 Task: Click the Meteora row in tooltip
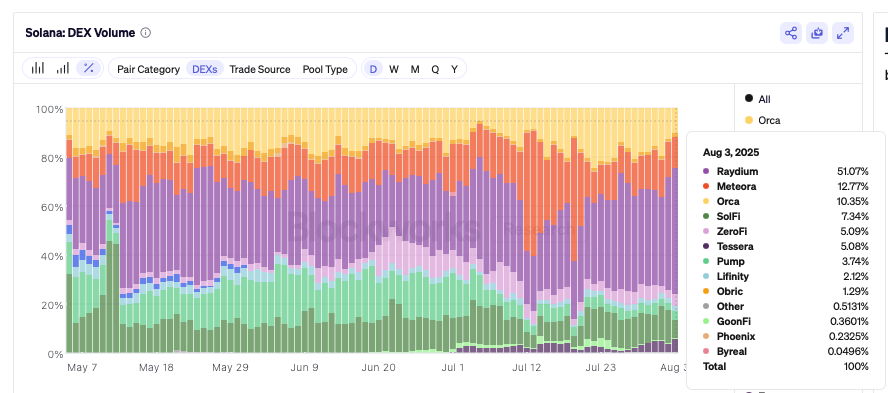785,186
